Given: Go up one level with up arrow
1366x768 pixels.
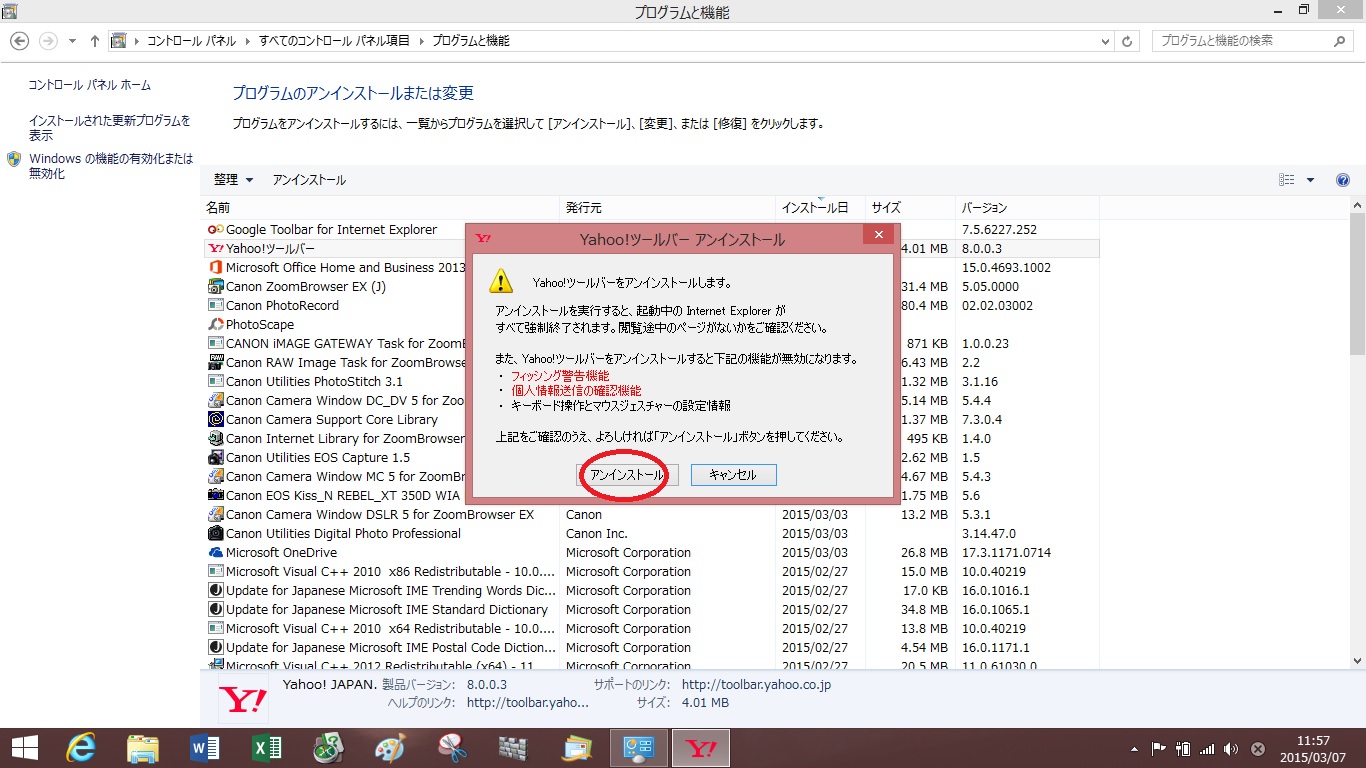Looking at the screenshot, I should pyautogui.click(x=95, y=41).
